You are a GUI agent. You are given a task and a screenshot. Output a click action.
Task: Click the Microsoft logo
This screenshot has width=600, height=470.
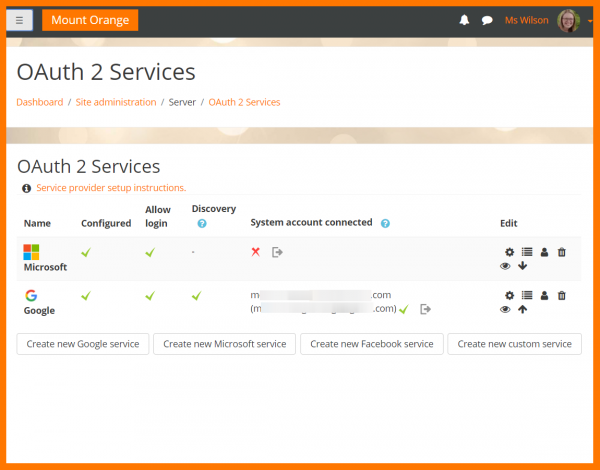[x=31, y=252]
